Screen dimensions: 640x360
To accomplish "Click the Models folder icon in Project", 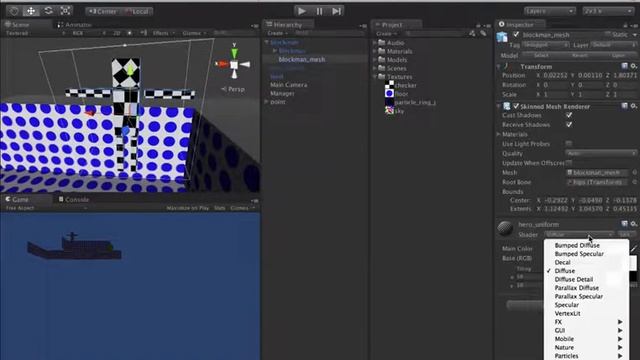I will (382, 60).
